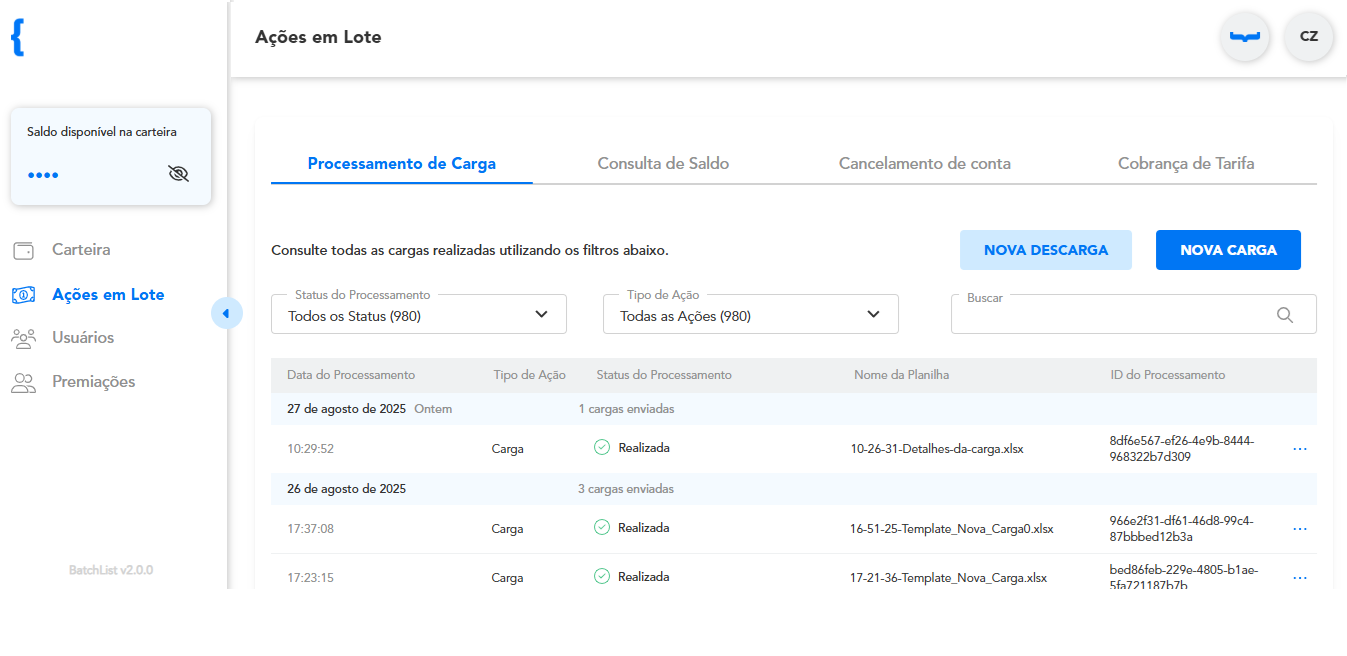Viewport: 1347px width, 656px height.
Task: Collapse the sidebar with the blue arrow
Action: (x=227, y=314)
